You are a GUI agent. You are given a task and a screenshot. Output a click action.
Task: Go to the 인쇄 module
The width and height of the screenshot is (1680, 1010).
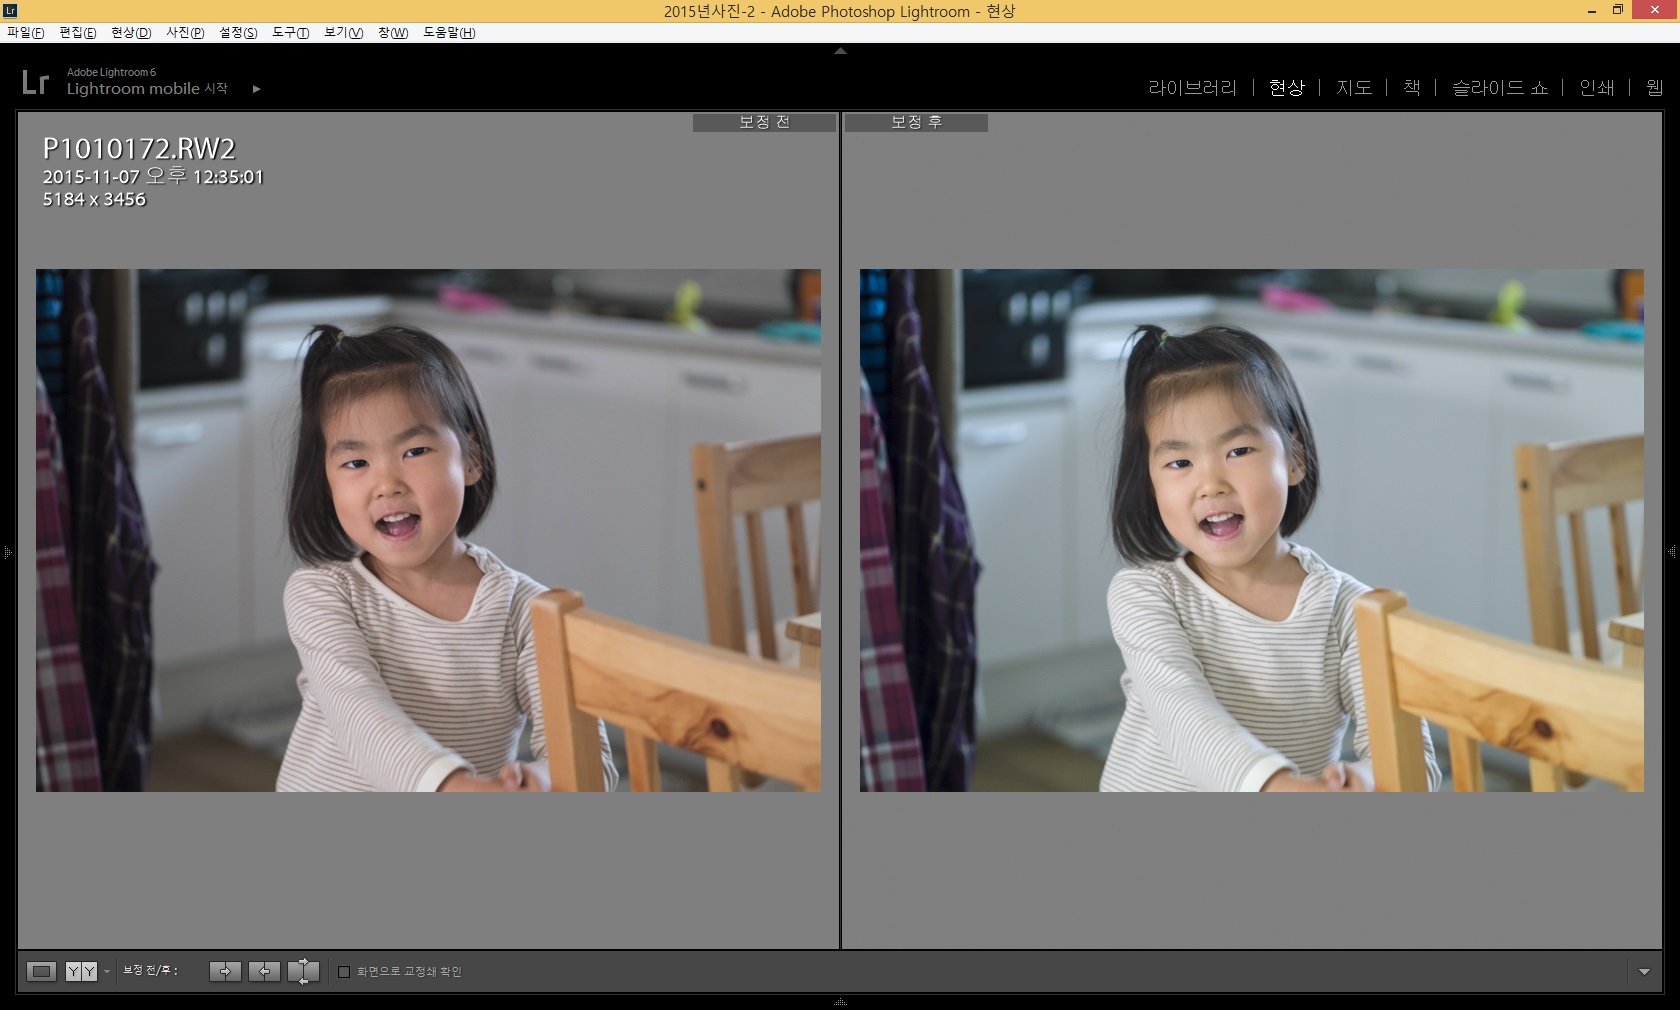[x=1596, y=88]
